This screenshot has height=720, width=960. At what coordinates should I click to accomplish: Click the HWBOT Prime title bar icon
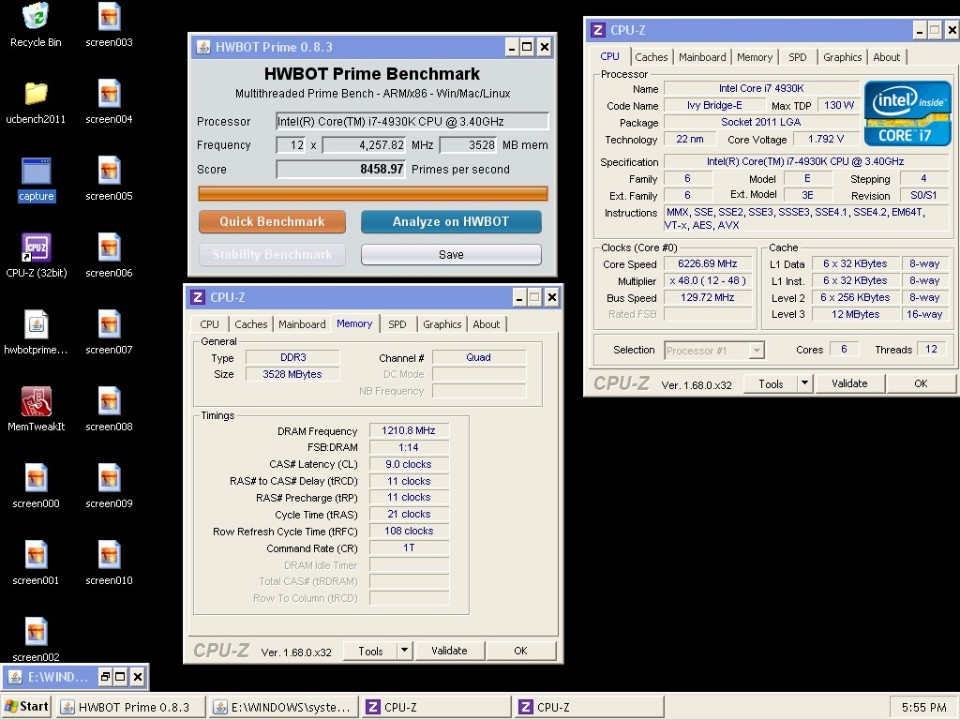[x=203, y=47]
